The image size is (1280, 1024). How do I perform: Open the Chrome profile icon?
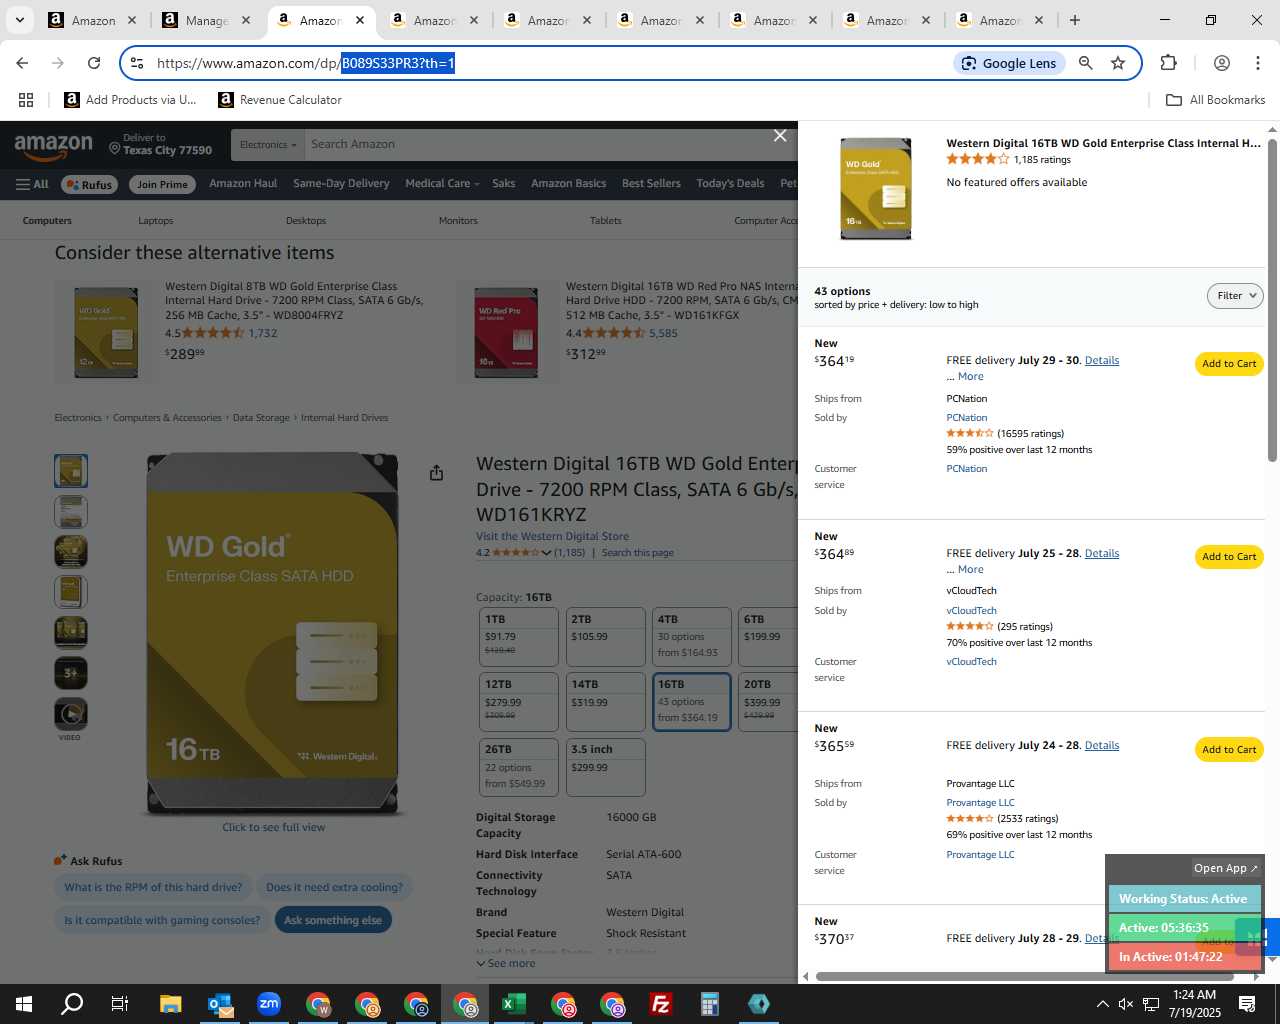pos(1221,63)
